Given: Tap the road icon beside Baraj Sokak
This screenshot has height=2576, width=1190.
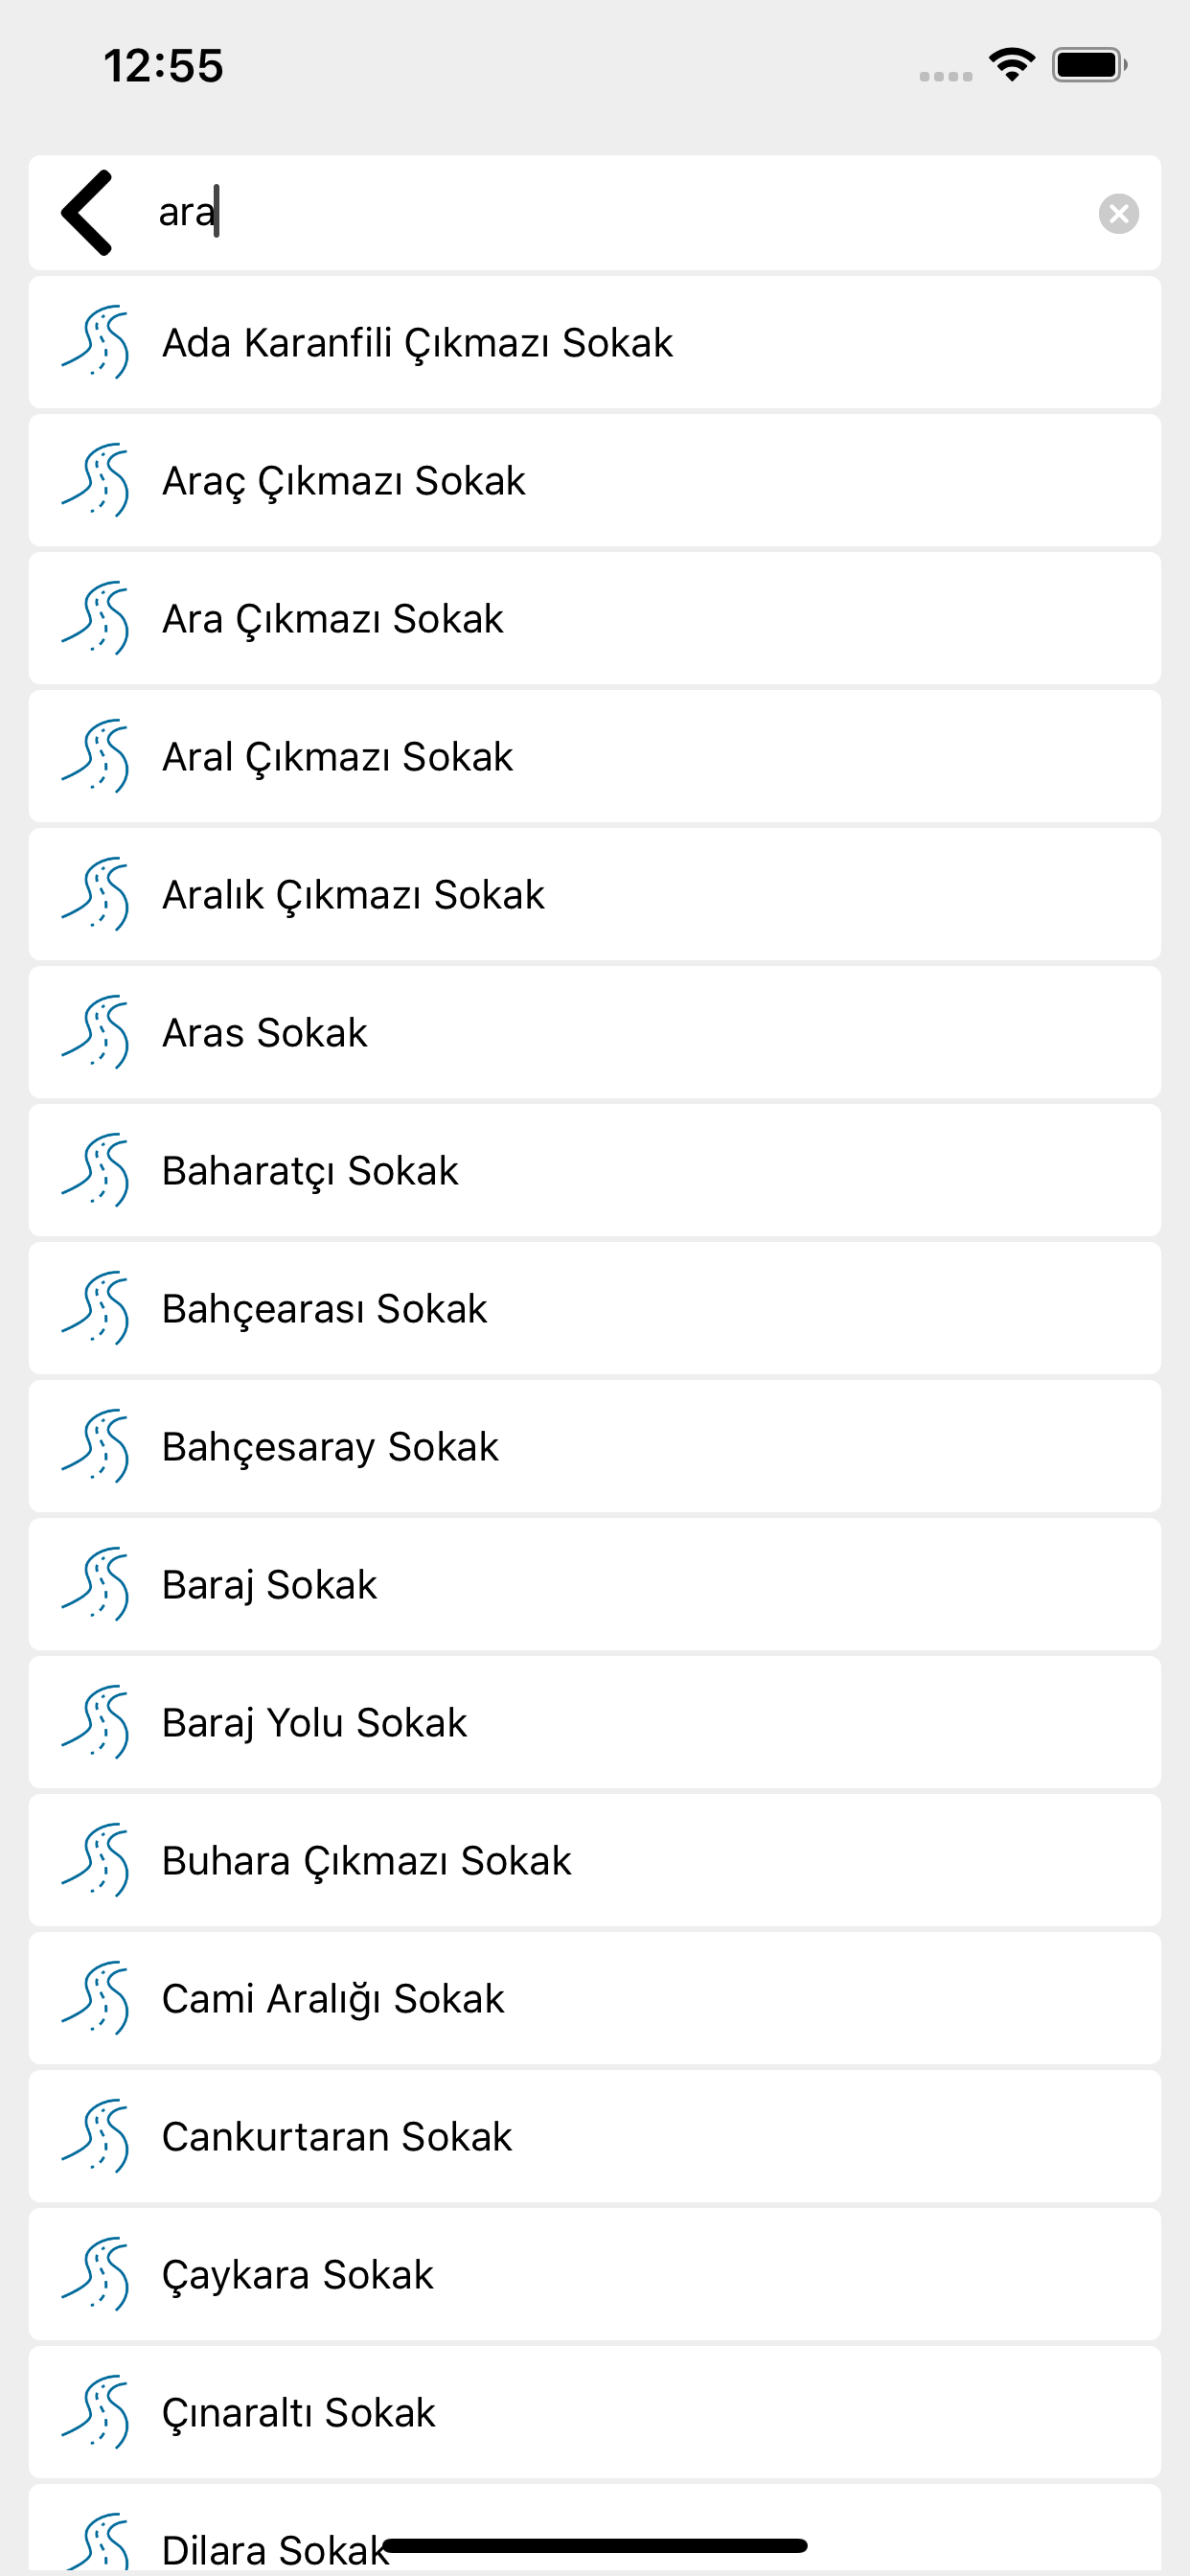Looking at the screenshot, I should 95,1584.
